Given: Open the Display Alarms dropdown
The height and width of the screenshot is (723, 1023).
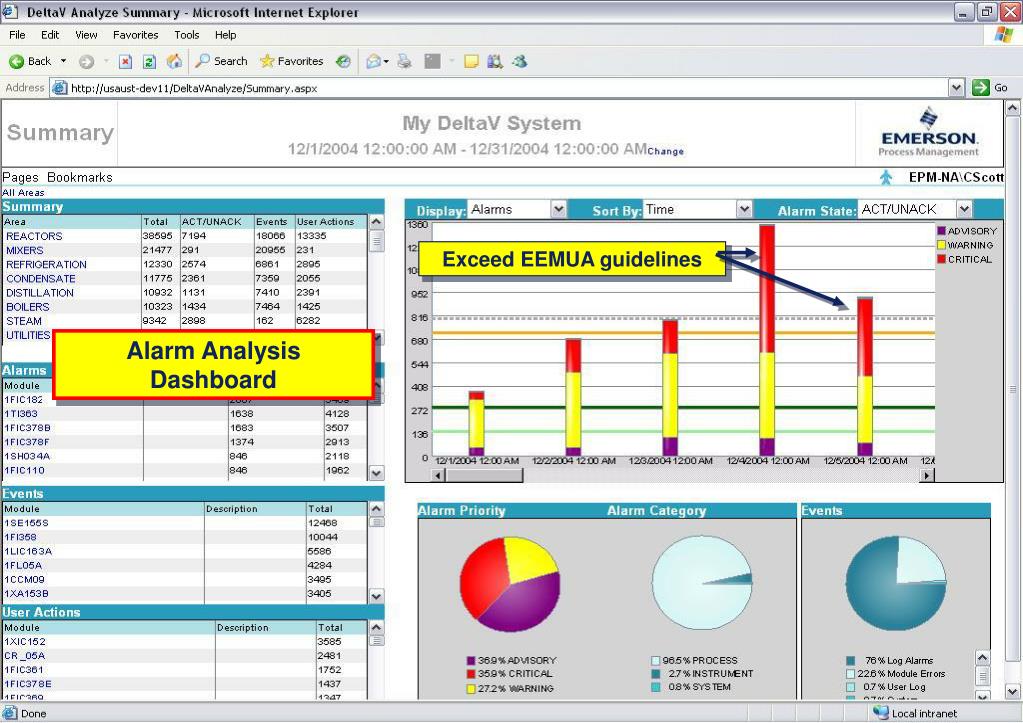Looking at the screenshot, I should pyautogui.click(x=558, y=209).
